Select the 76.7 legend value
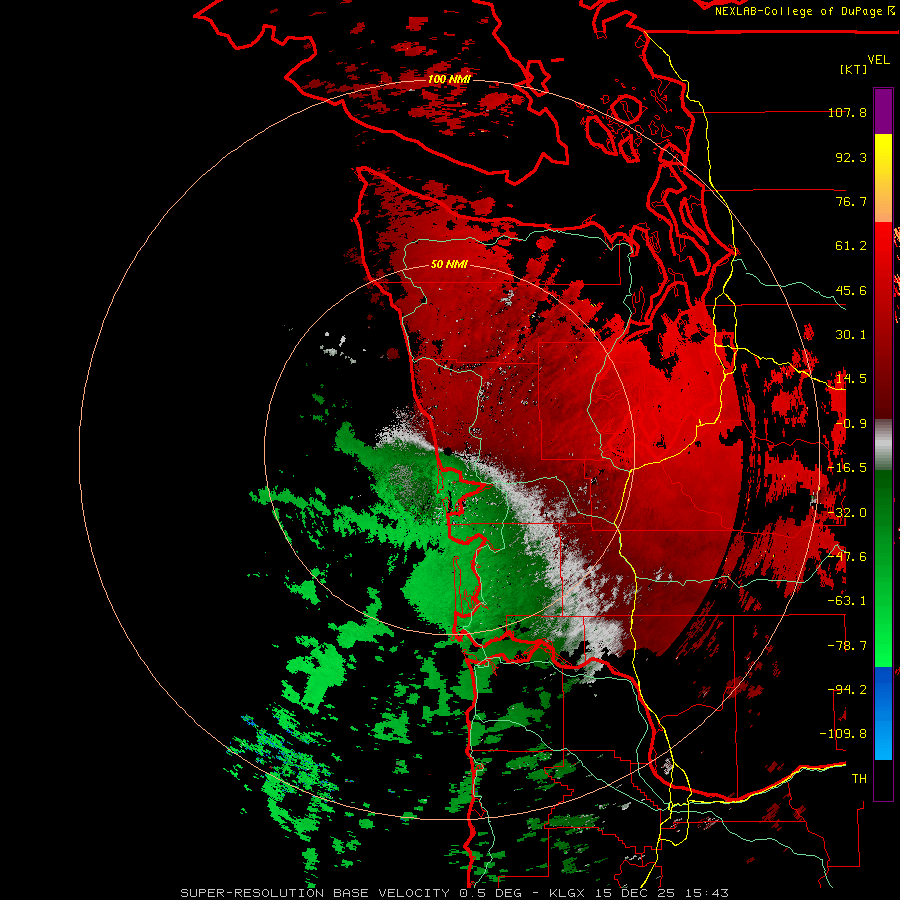Screen dimensions: 900x900 click(x=851, y=201)
